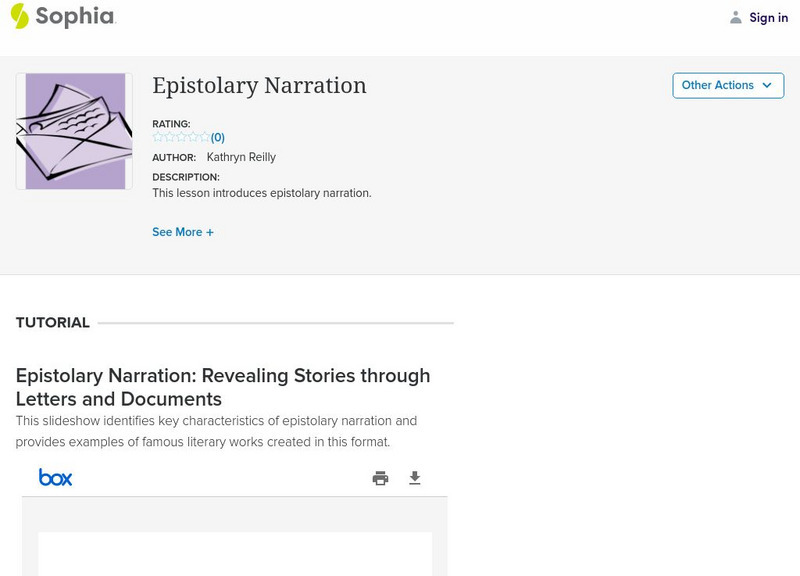The width and height of the screenshot is (800, 576).
Task: Click the Sophia logo
Action: click(62, 16)
